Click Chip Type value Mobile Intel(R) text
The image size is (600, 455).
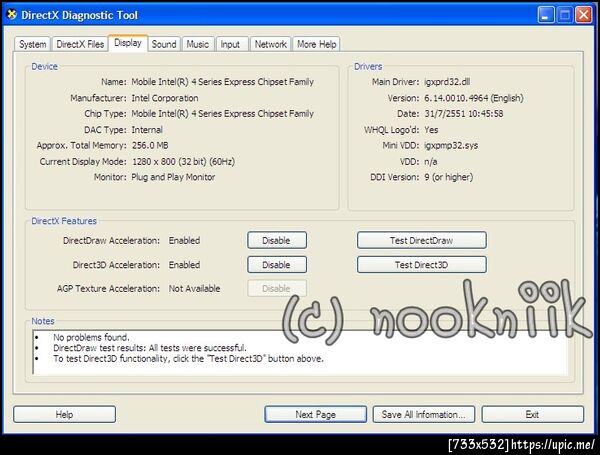point(222,114)
